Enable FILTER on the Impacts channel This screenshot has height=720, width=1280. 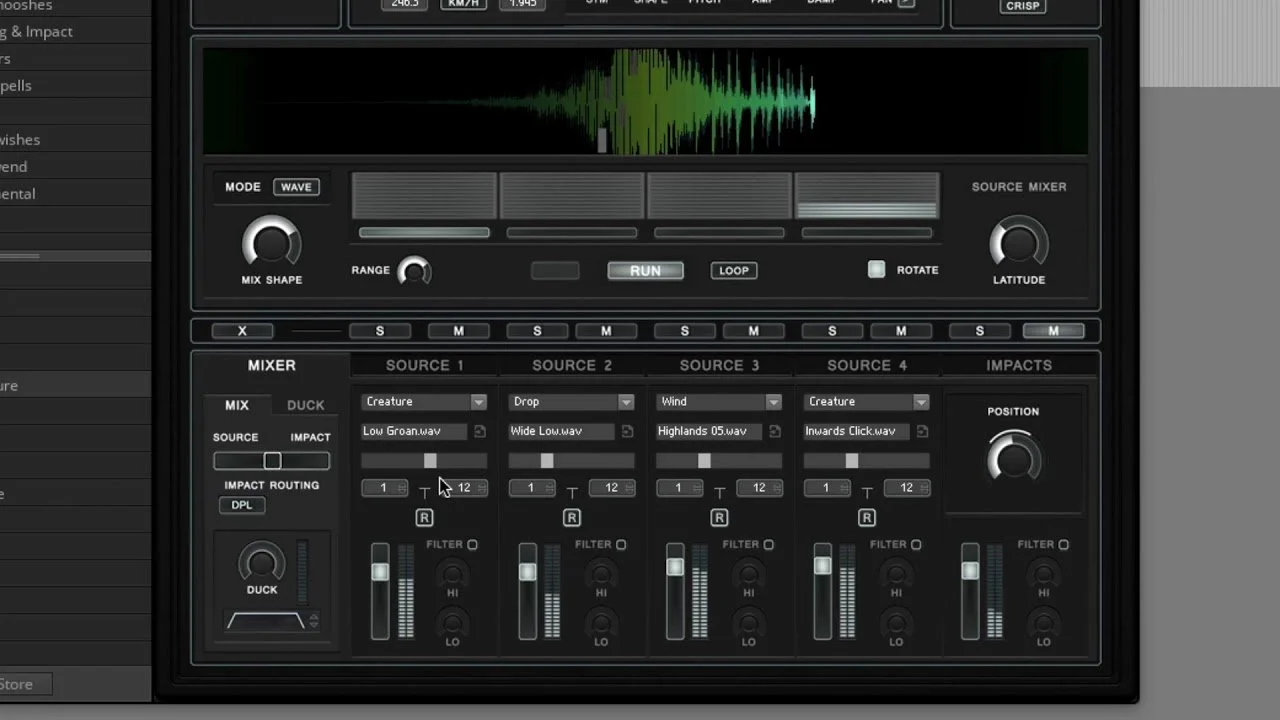pyautogui.click(x=1063, y=545)
